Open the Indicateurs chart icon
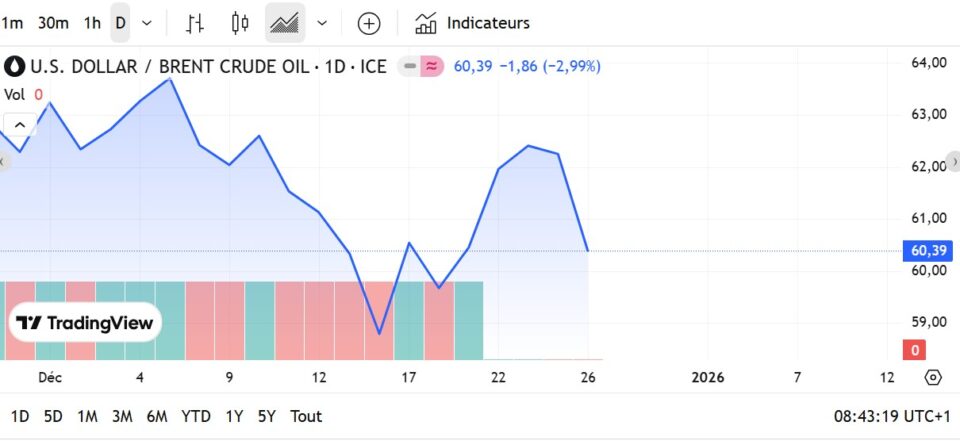960x441 pixels. click(426, 22)
